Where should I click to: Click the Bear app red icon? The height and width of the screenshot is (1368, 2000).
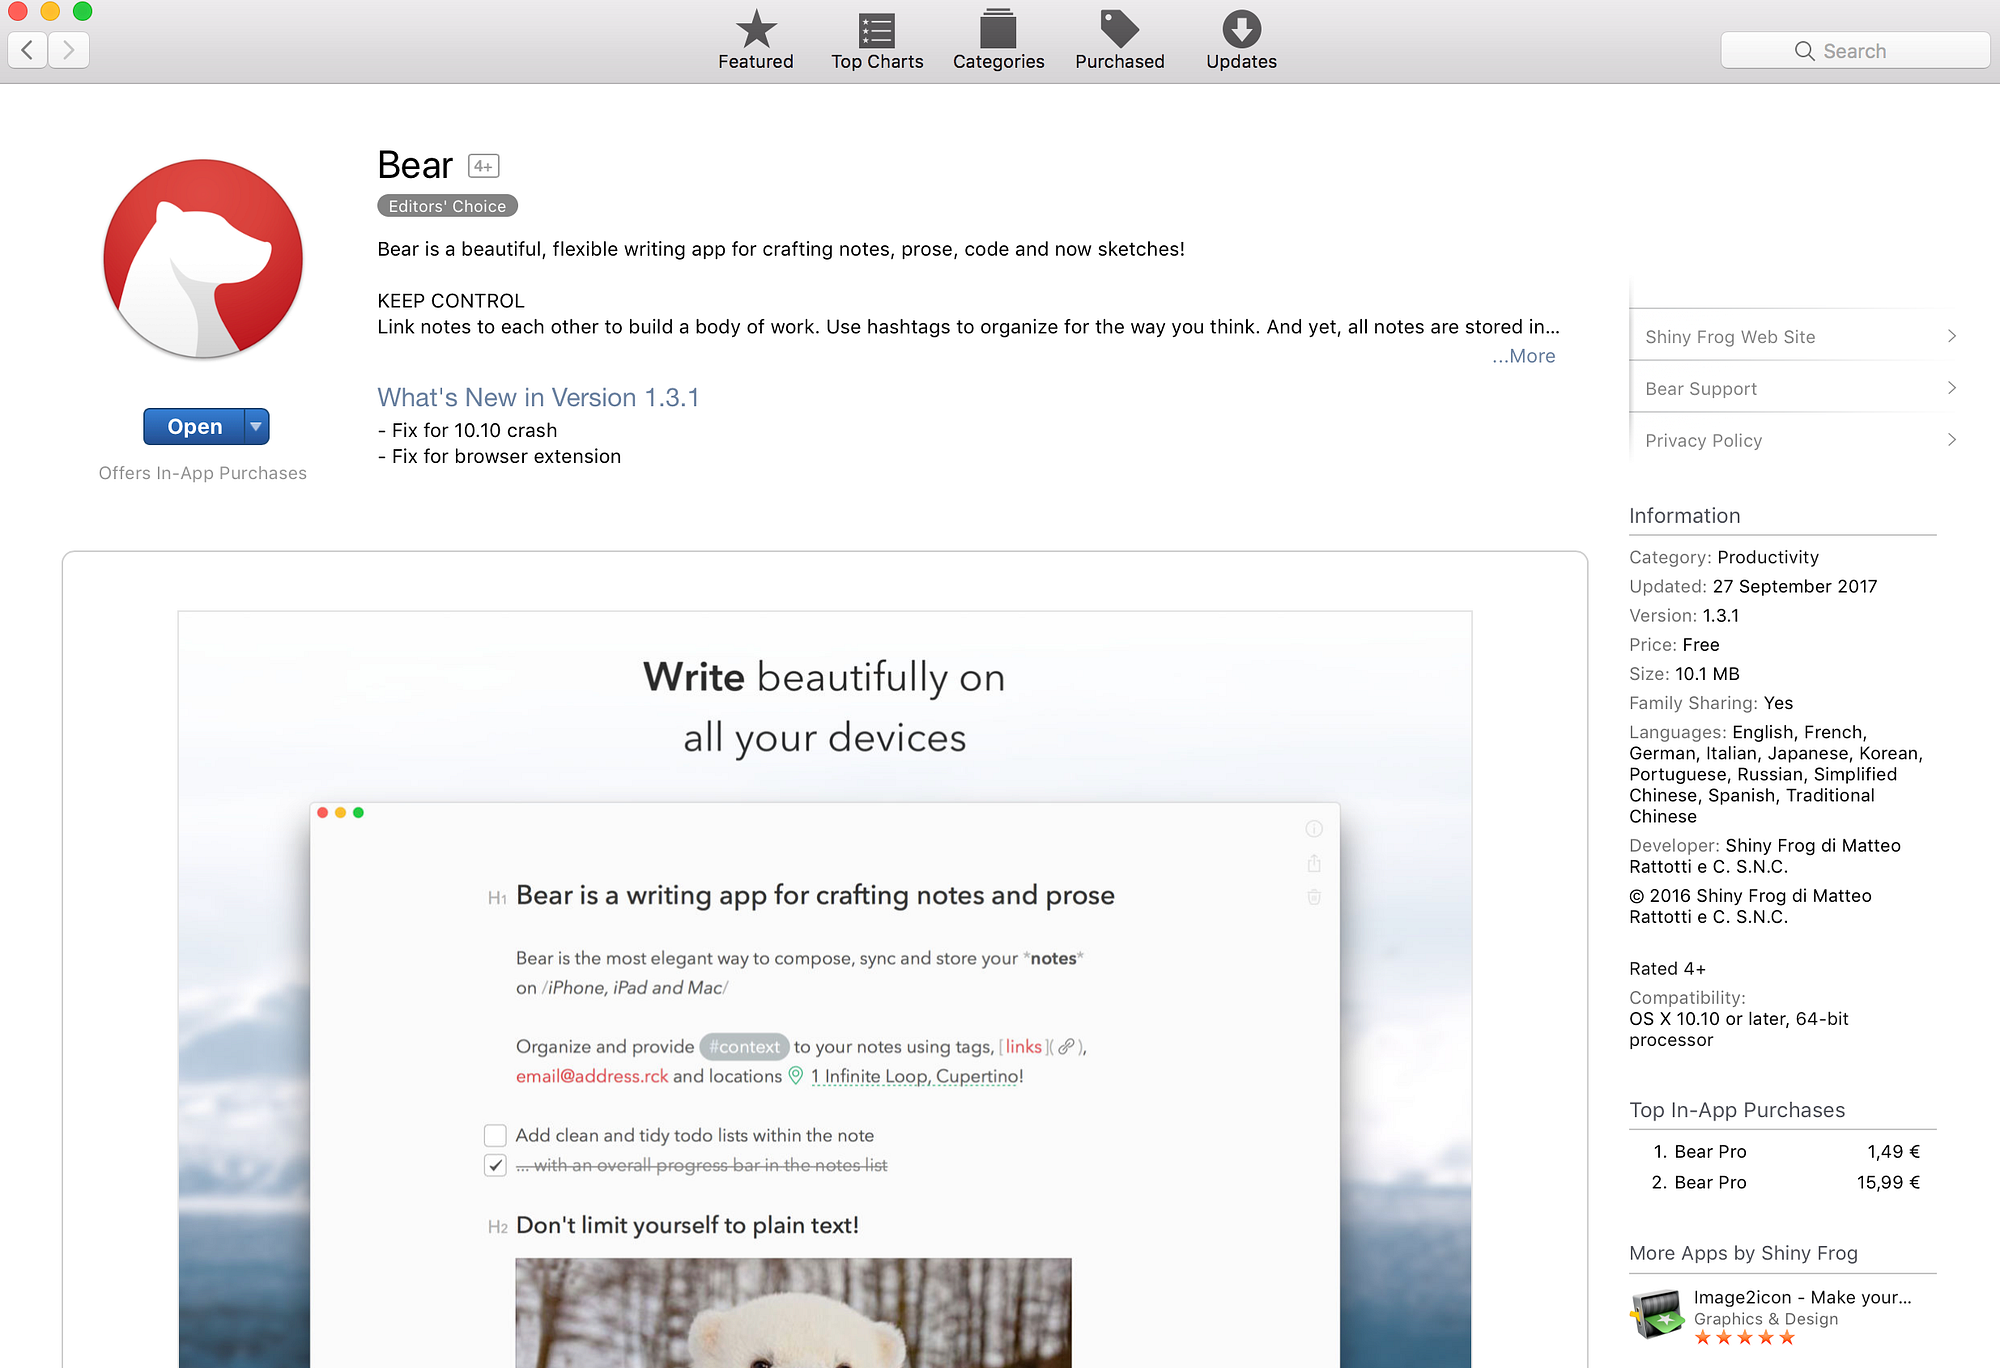click(x=203, y=259)
